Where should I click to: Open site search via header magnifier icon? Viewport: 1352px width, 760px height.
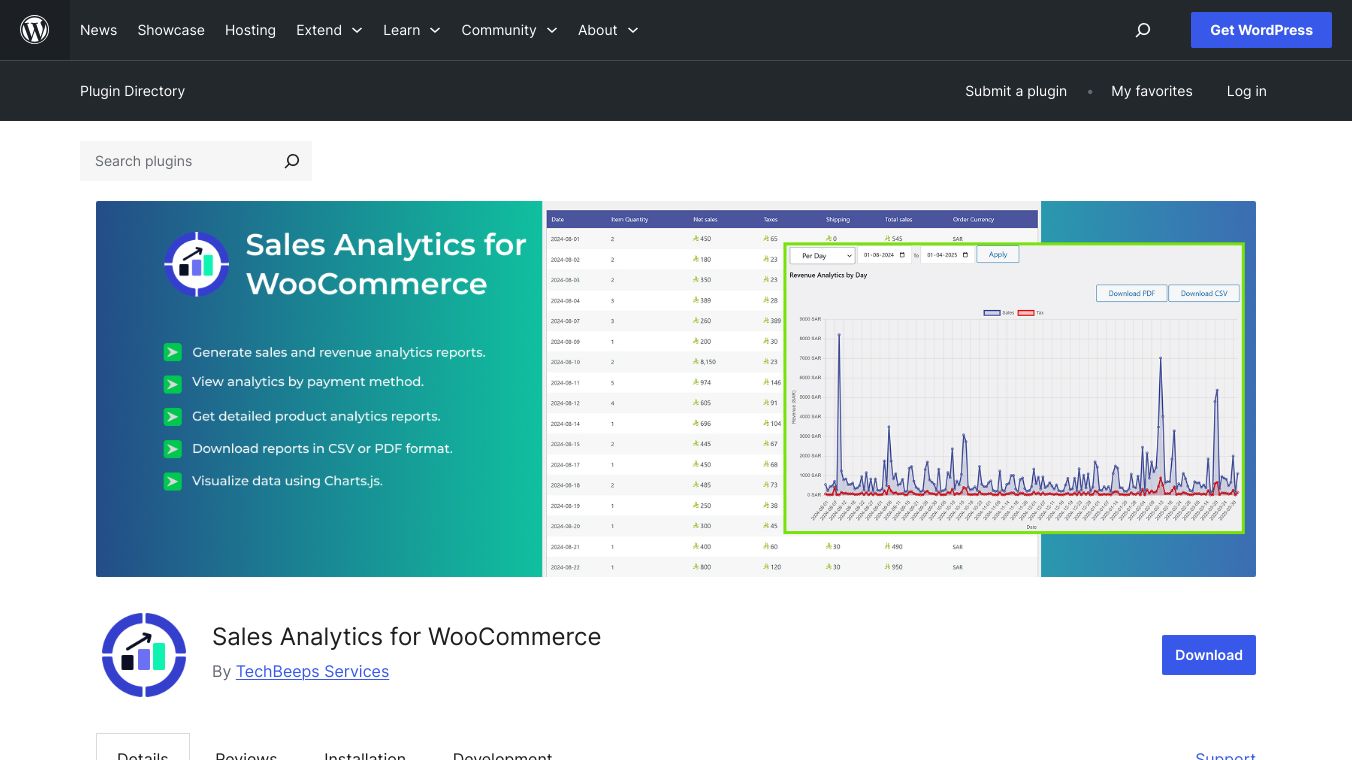point(1143,30)
